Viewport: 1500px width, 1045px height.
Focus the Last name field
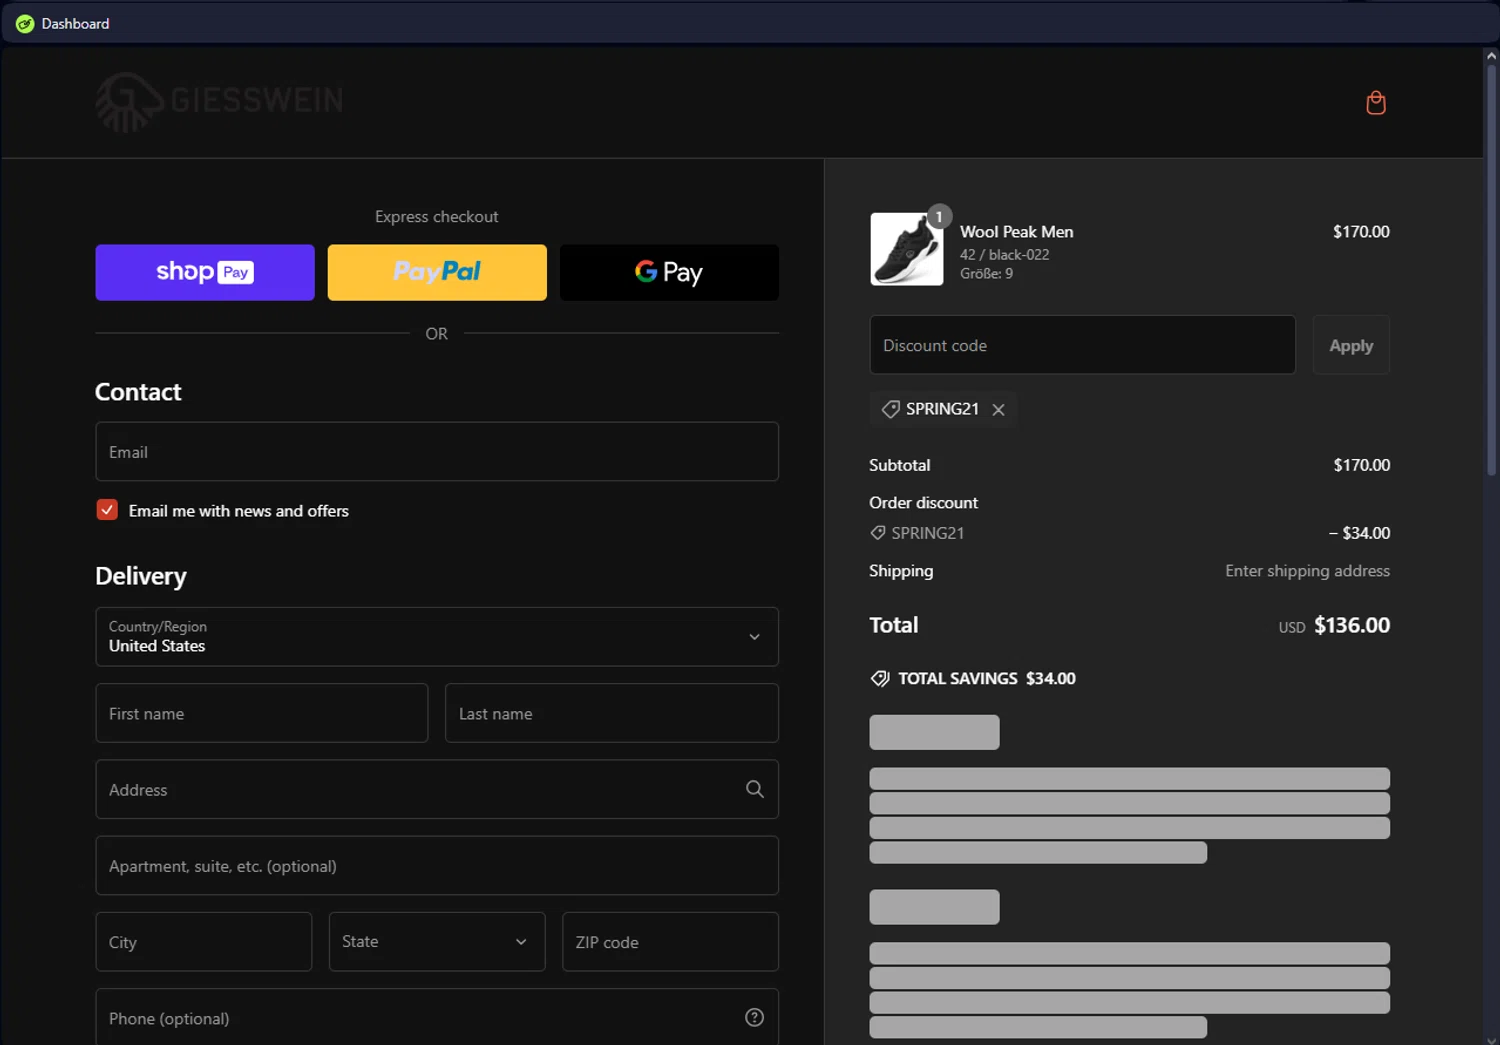click(x=612, y=713)
